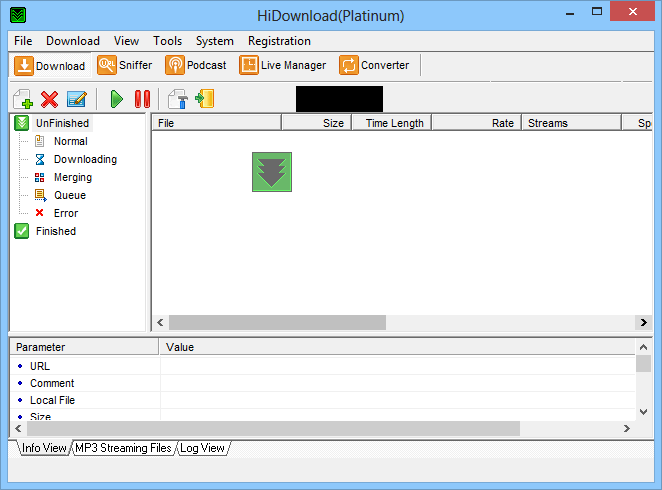Viewport: 662px width, 490px height.
Task: Switch to MP3 Streaming Files tab
Action: pos(123,448)
